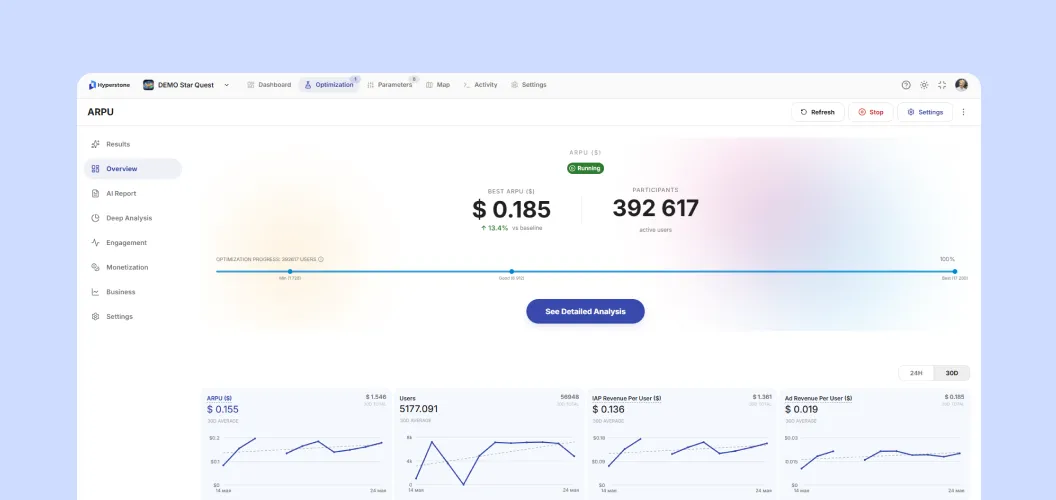
Task: Select Overview in the sidebar
Action: coord(133,168)
